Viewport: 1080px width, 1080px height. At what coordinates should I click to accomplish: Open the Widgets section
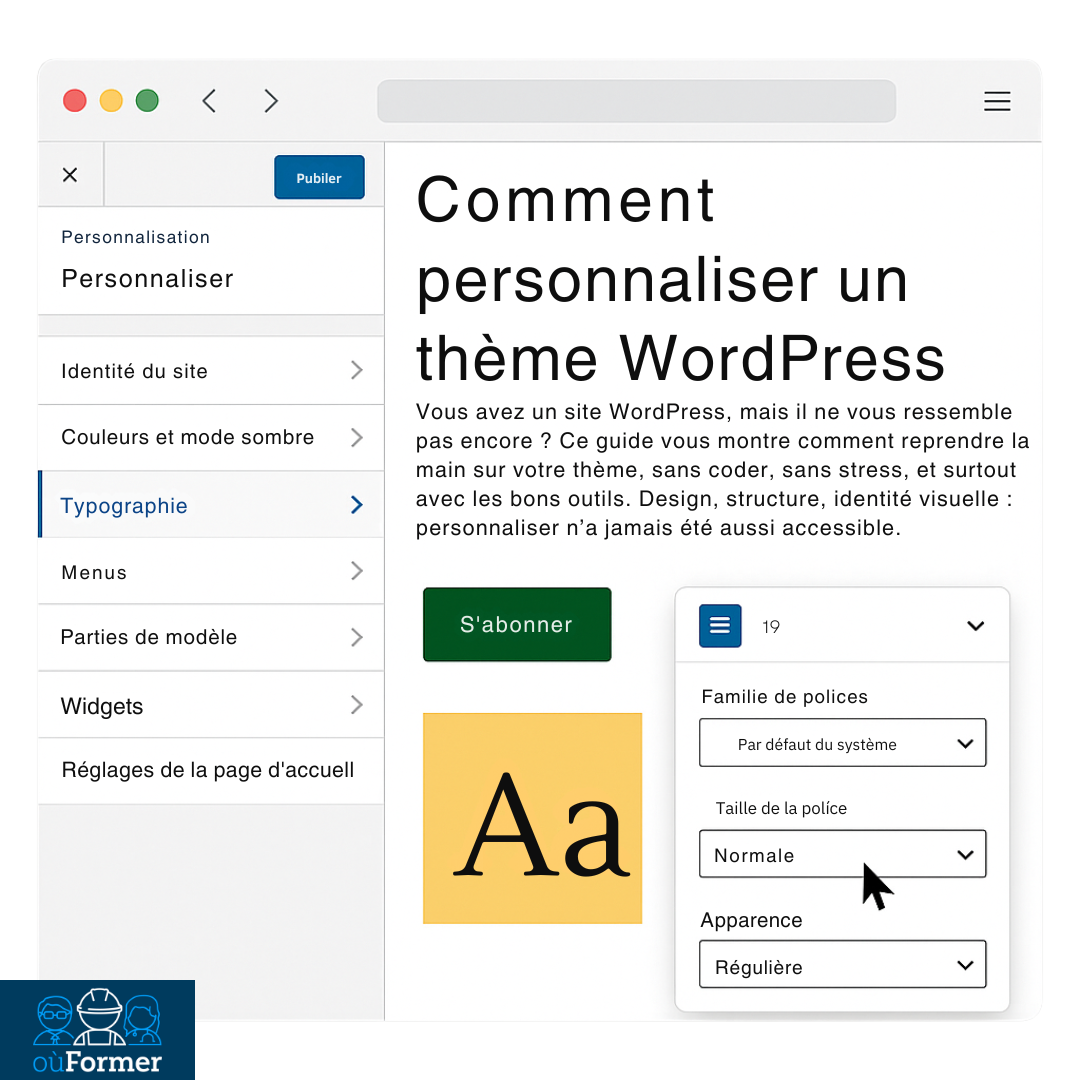211,705
